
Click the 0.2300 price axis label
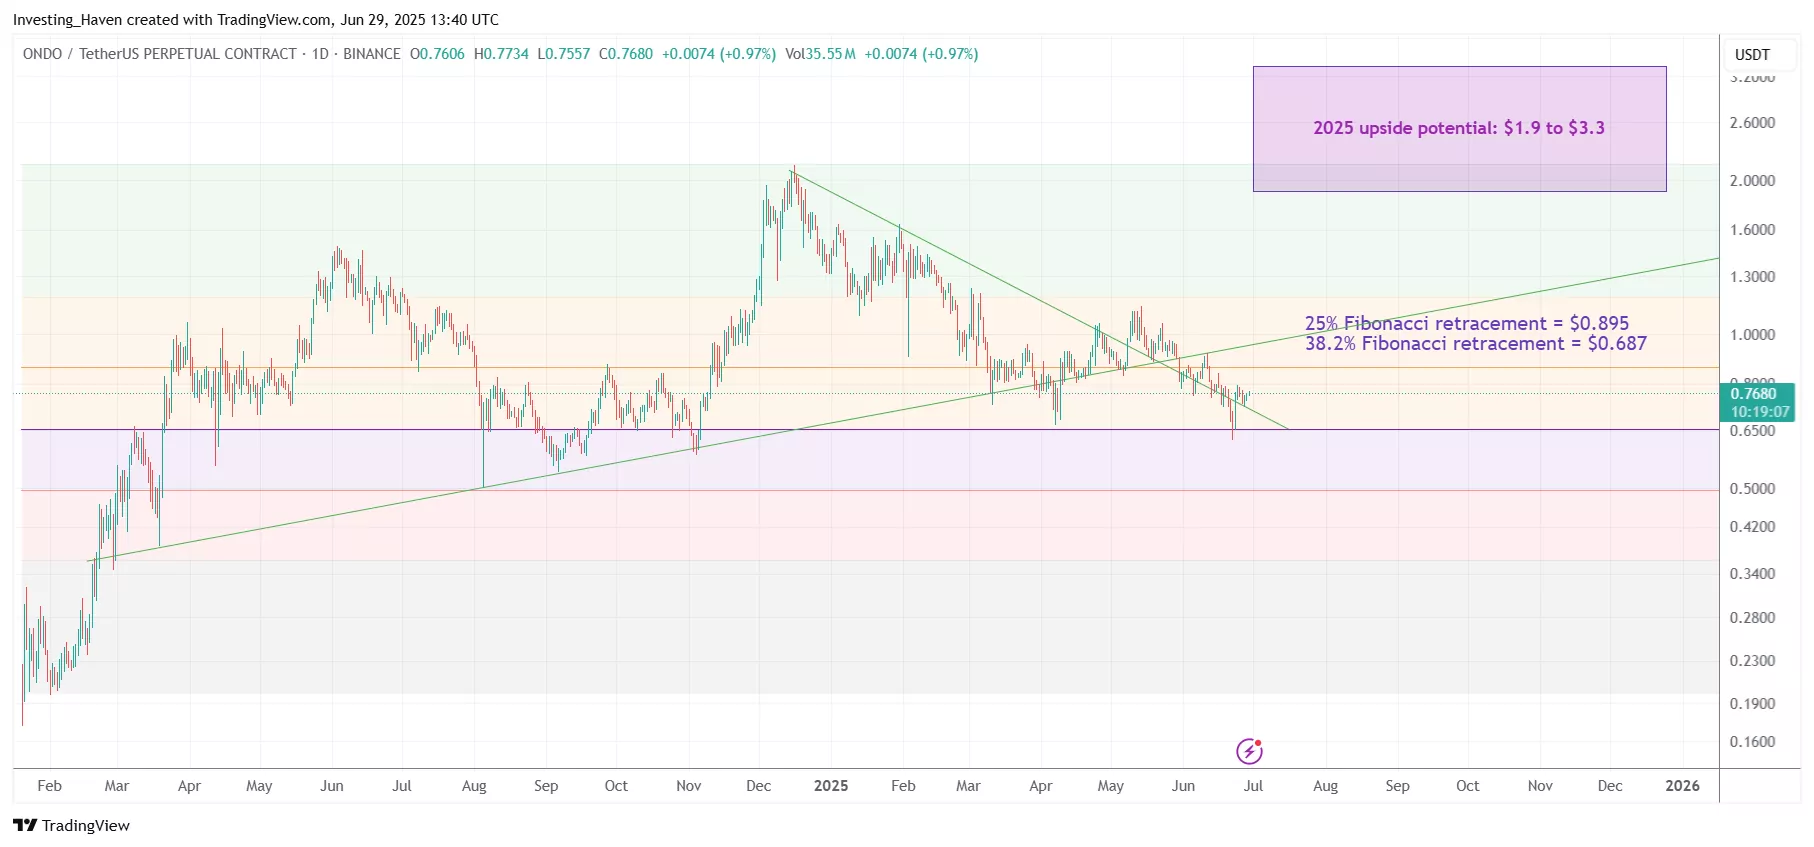coord(1752,661)
